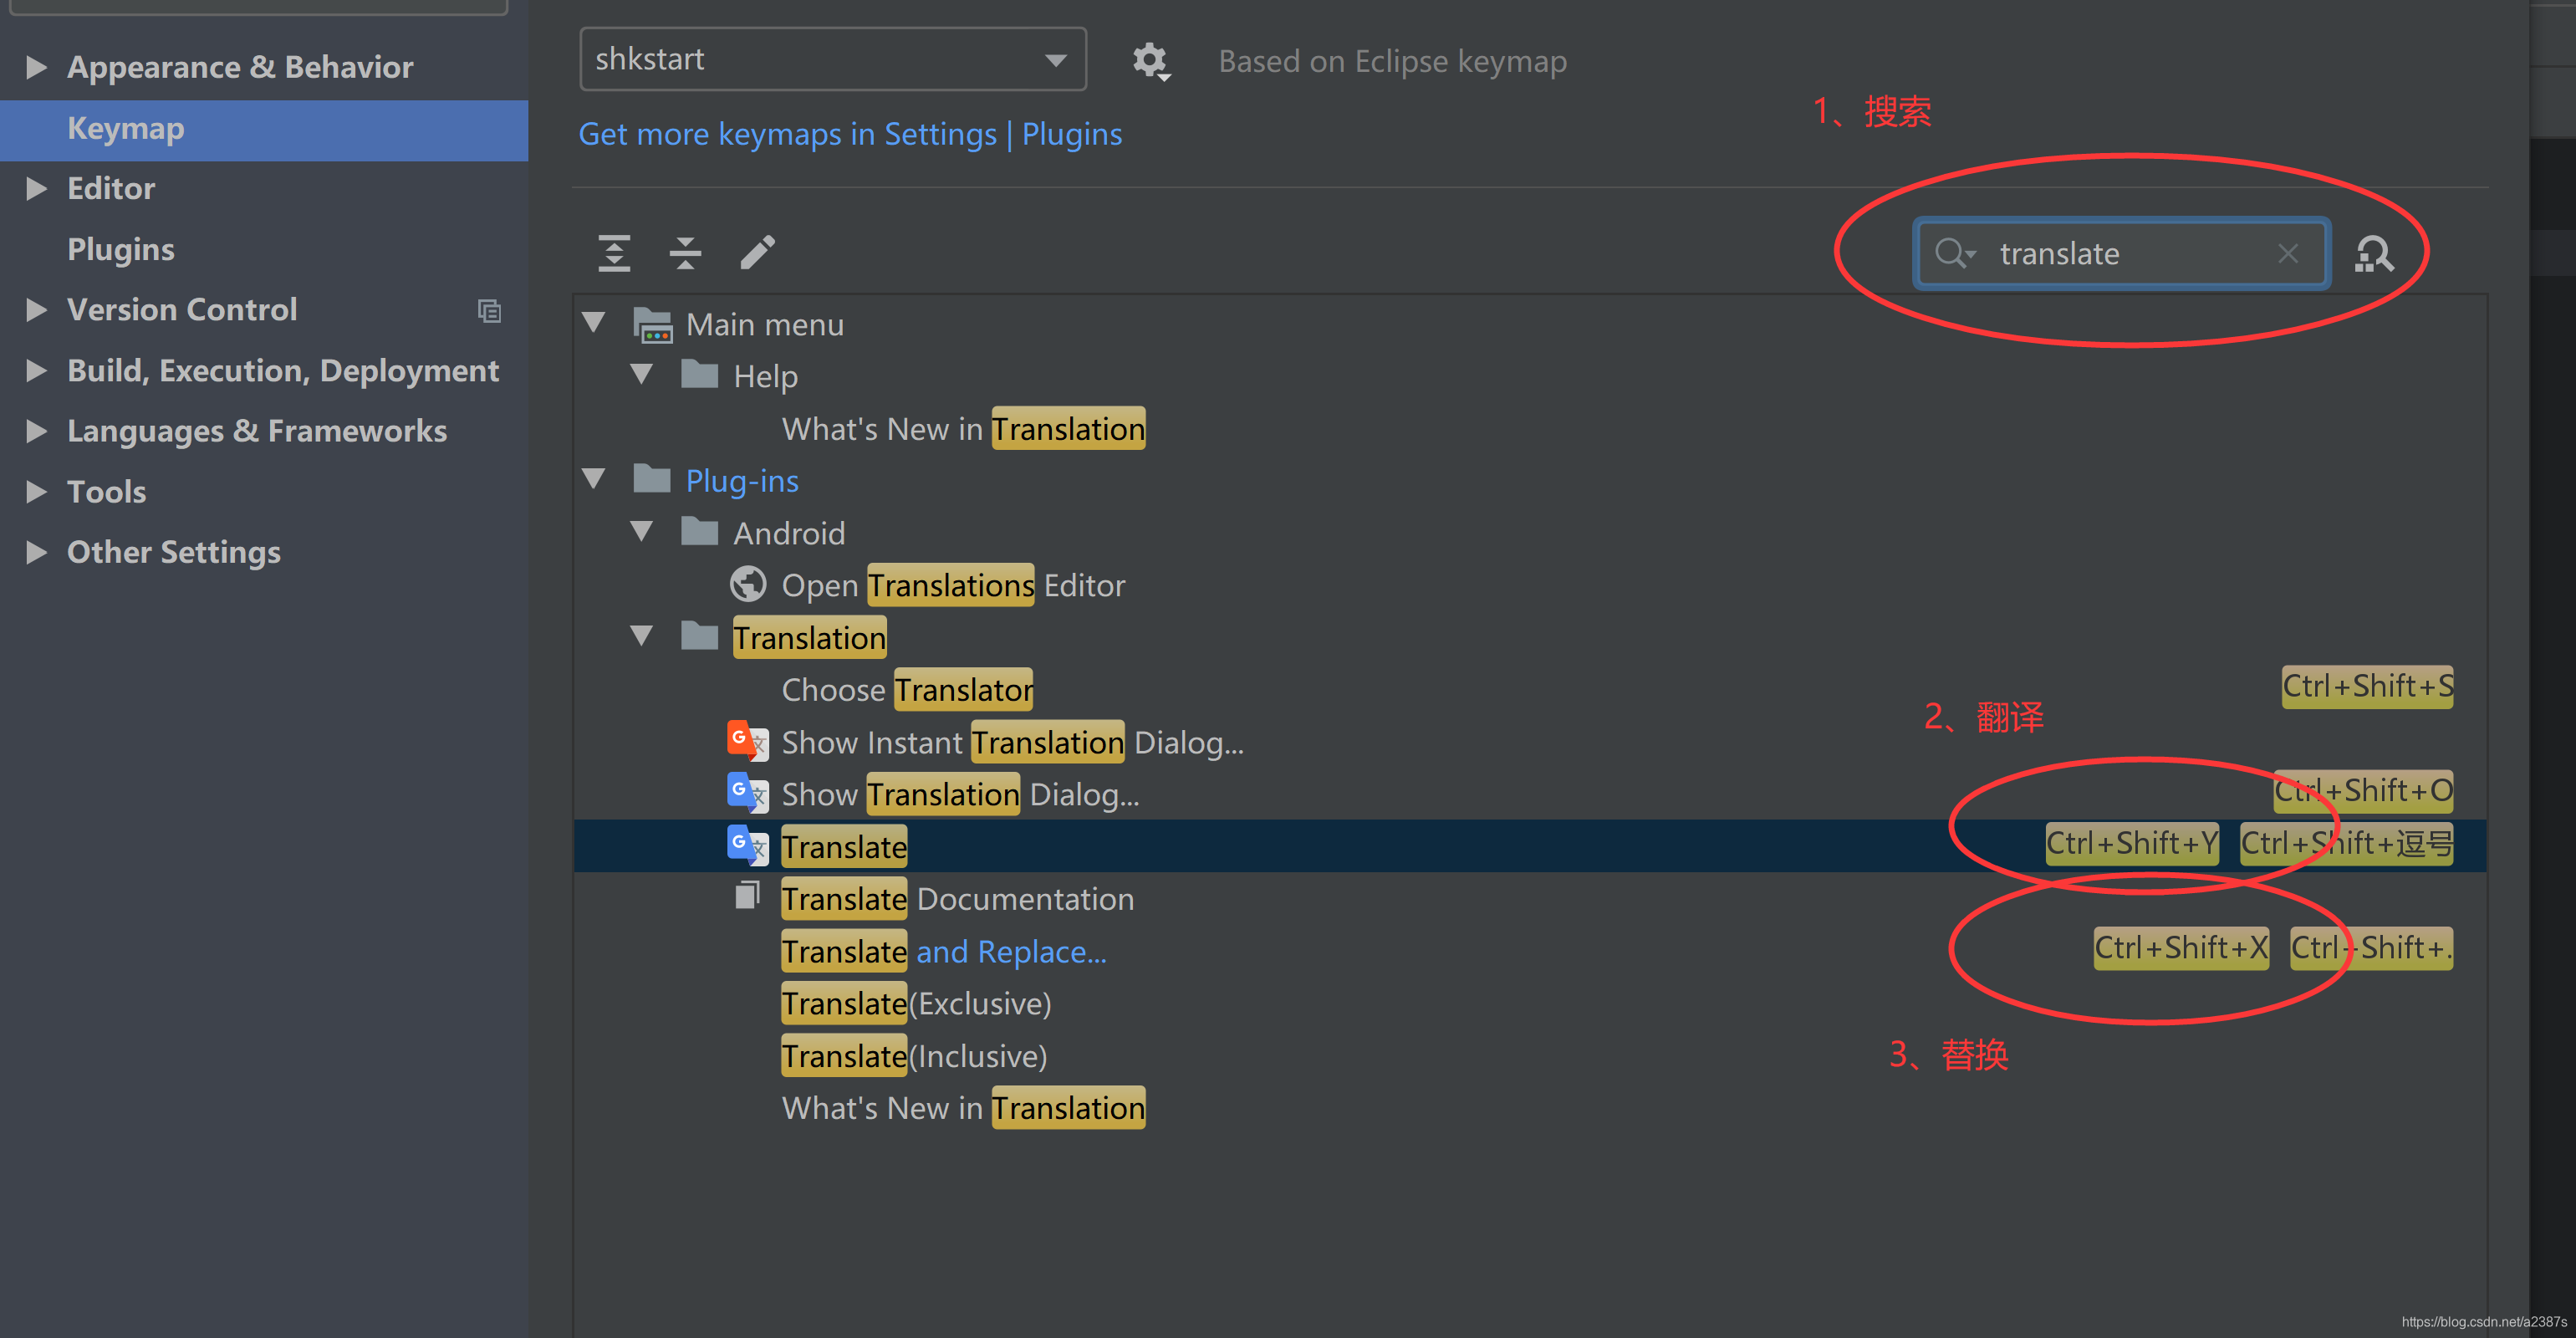Select Other Settings category
The height and width of the screenshot is (1338, 2576).
(174, 552)
